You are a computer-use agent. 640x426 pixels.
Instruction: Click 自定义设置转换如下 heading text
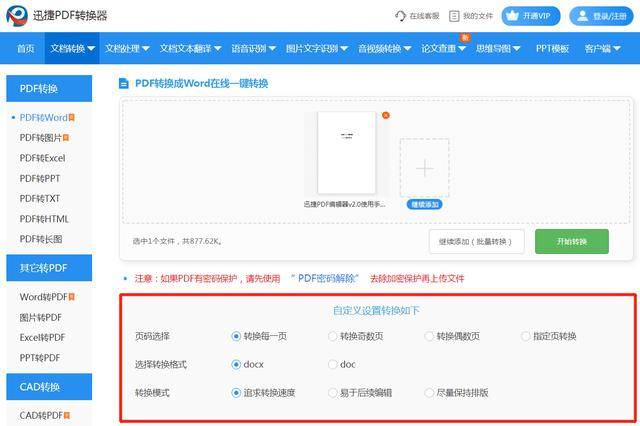(376, 311)
